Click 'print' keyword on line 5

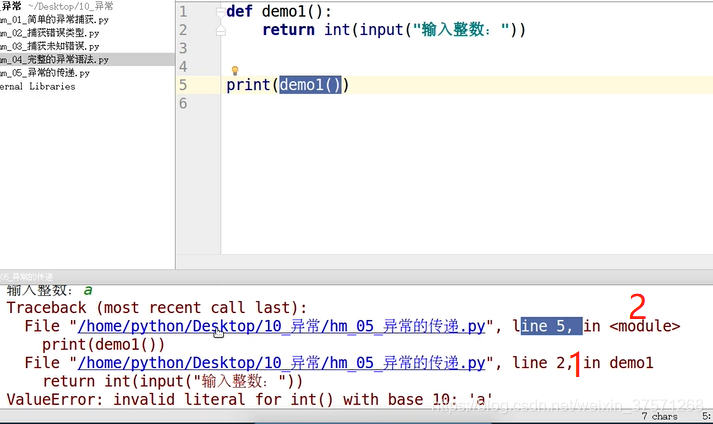[x=248, y=85]
